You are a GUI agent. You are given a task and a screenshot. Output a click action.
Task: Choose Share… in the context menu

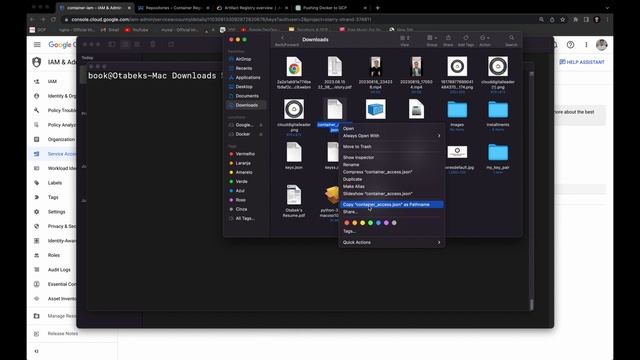[391, 212]
